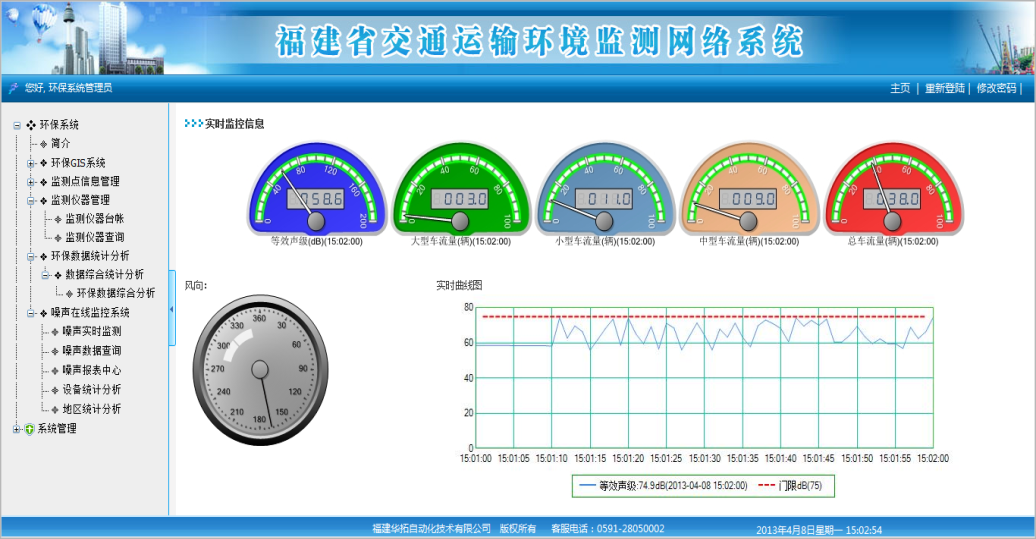1036x539 pixels.
Task: Open 监测仪器查询 in the tree
Action: [x=94, y=237]
